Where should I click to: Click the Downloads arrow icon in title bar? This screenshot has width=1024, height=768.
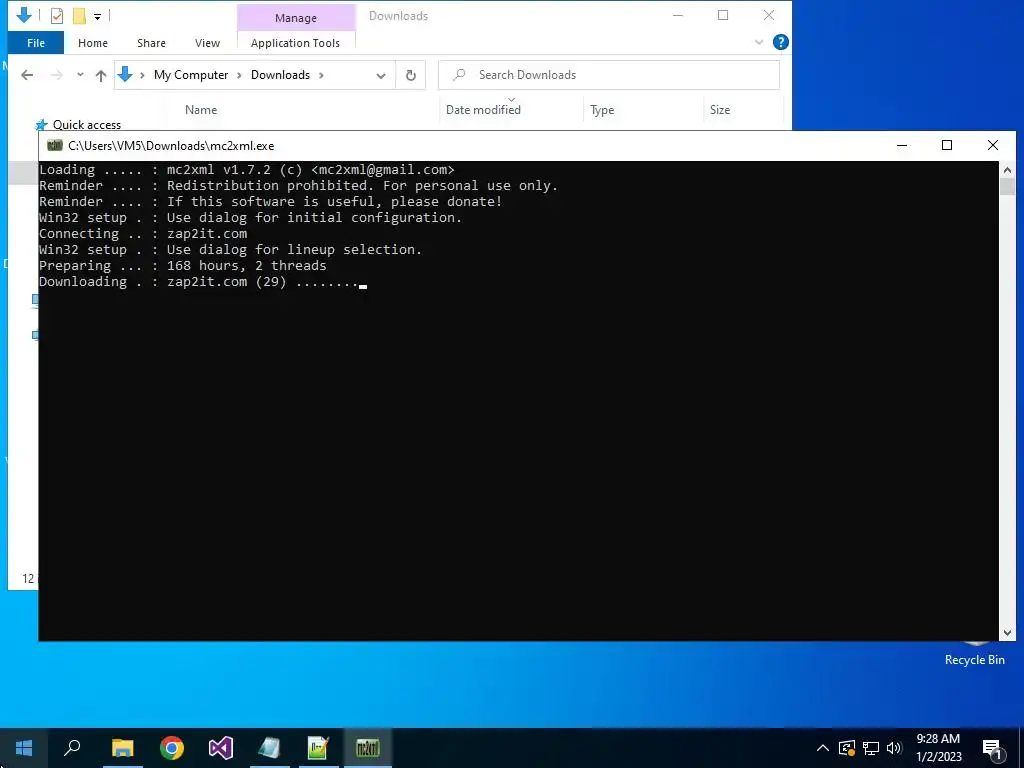24,15
